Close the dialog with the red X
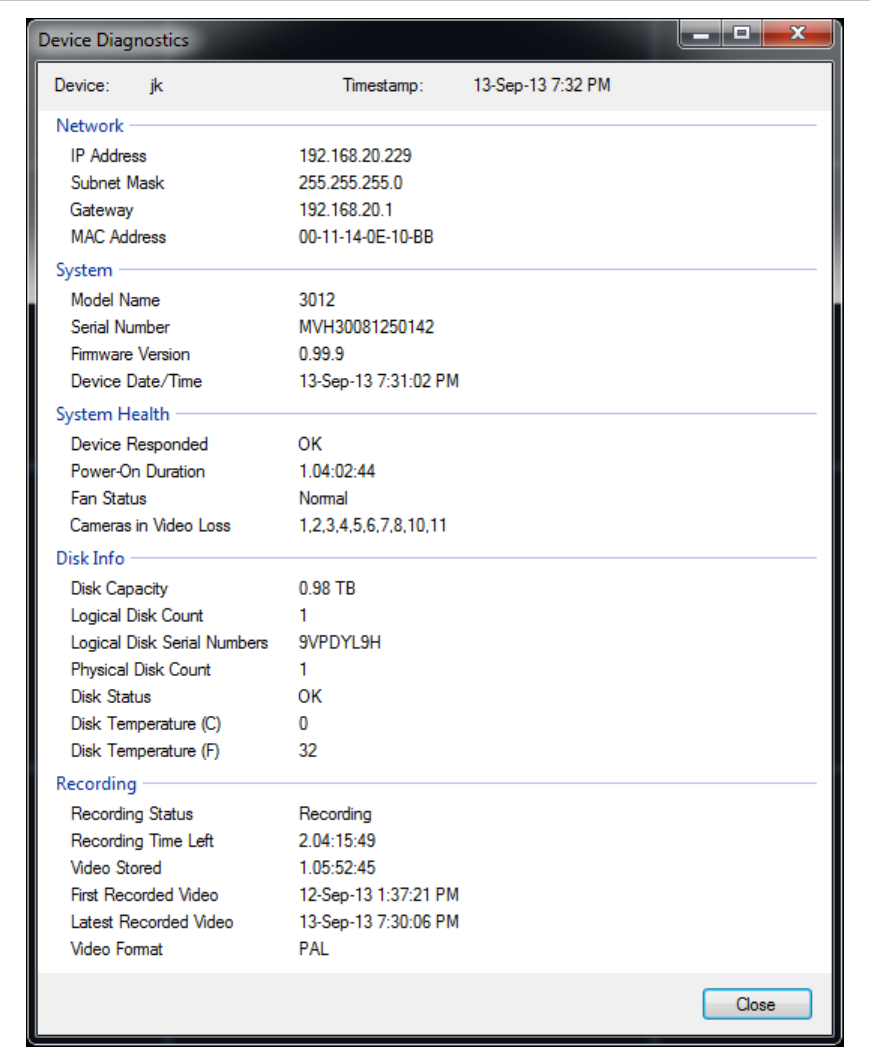The image size is (870, 1047). pyautogui.click(x=797, y=36)
